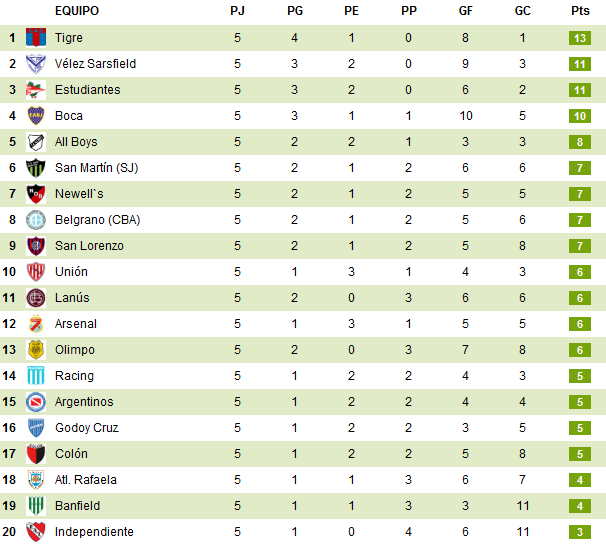606x549 pixels.
Task: Click the Vélez Sarsfield crest icon
Action: pyautogui.click(x=36, y=64)
